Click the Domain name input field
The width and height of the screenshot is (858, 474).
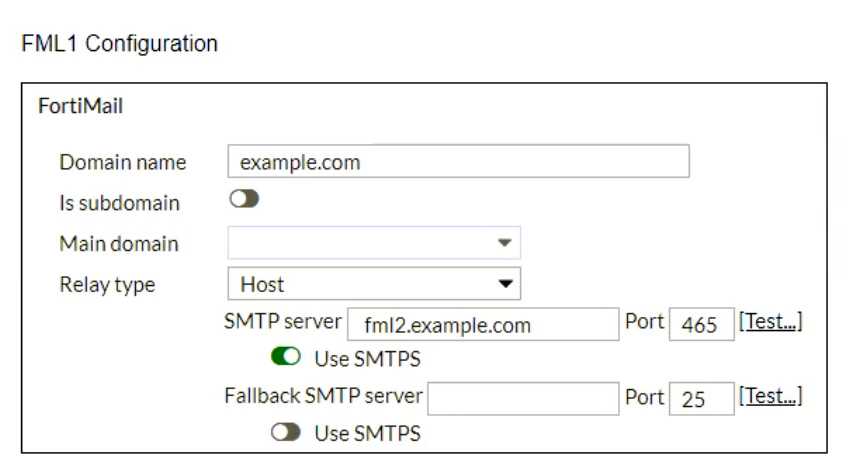coord(458,162)
